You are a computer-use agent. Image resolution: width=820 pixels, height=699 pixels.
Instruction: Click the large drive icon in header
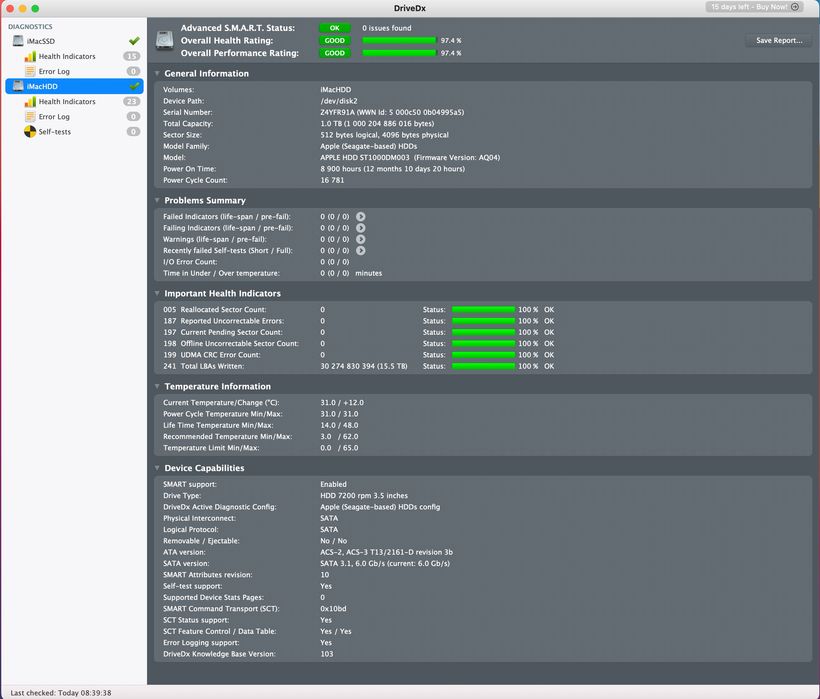pos(165,40)
